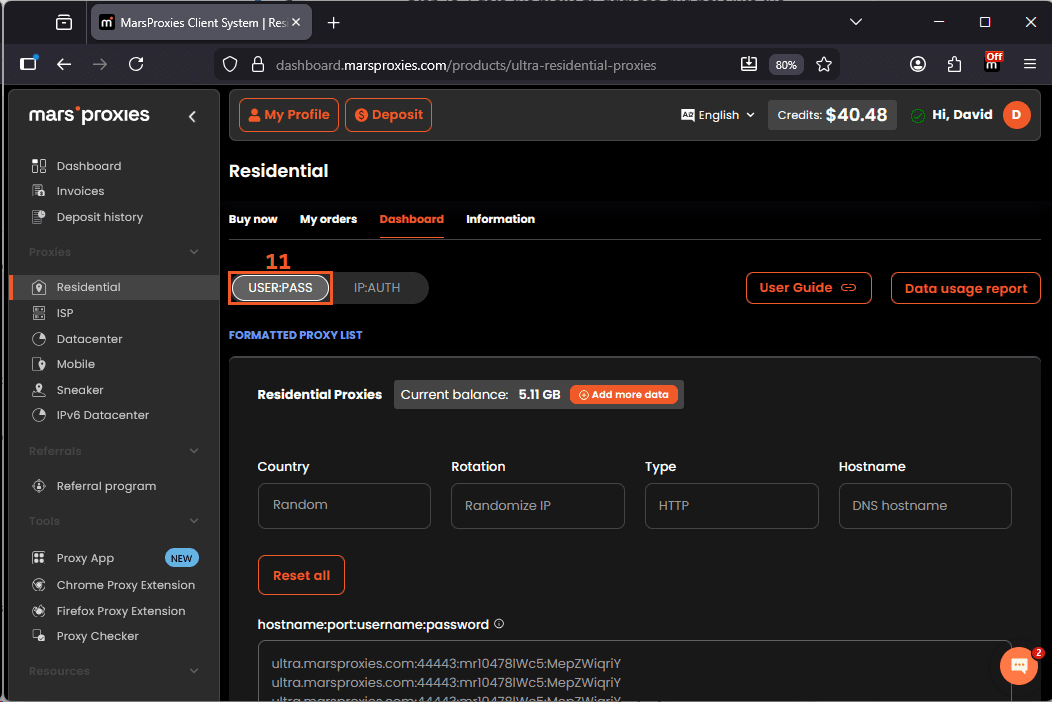Open the Datacenter icon in sidebar
Image resolution: width=1052 pixels, height=702 pixels.
39,339
